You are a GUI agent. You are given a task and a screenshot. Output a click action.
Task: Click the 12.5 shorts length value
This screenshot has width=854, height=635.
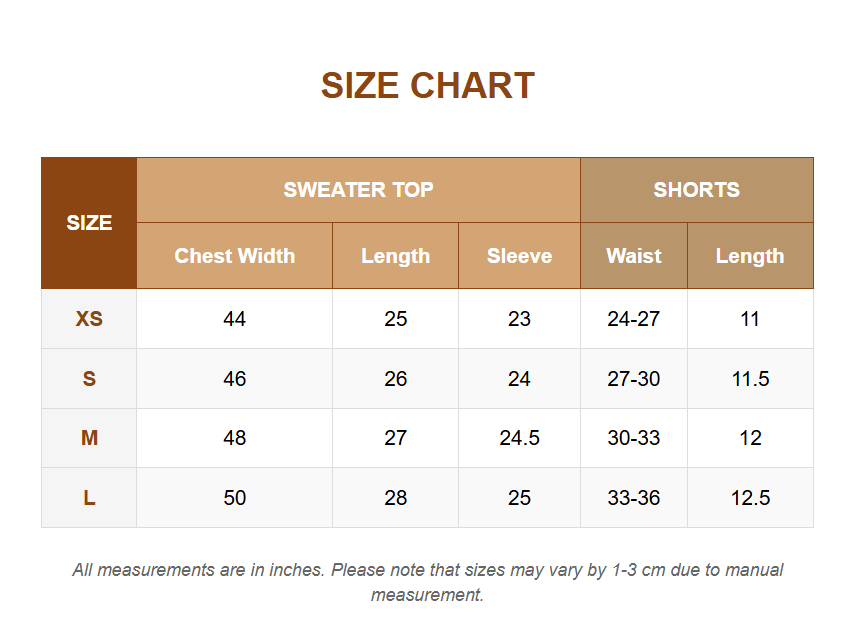tap(751, 498)
